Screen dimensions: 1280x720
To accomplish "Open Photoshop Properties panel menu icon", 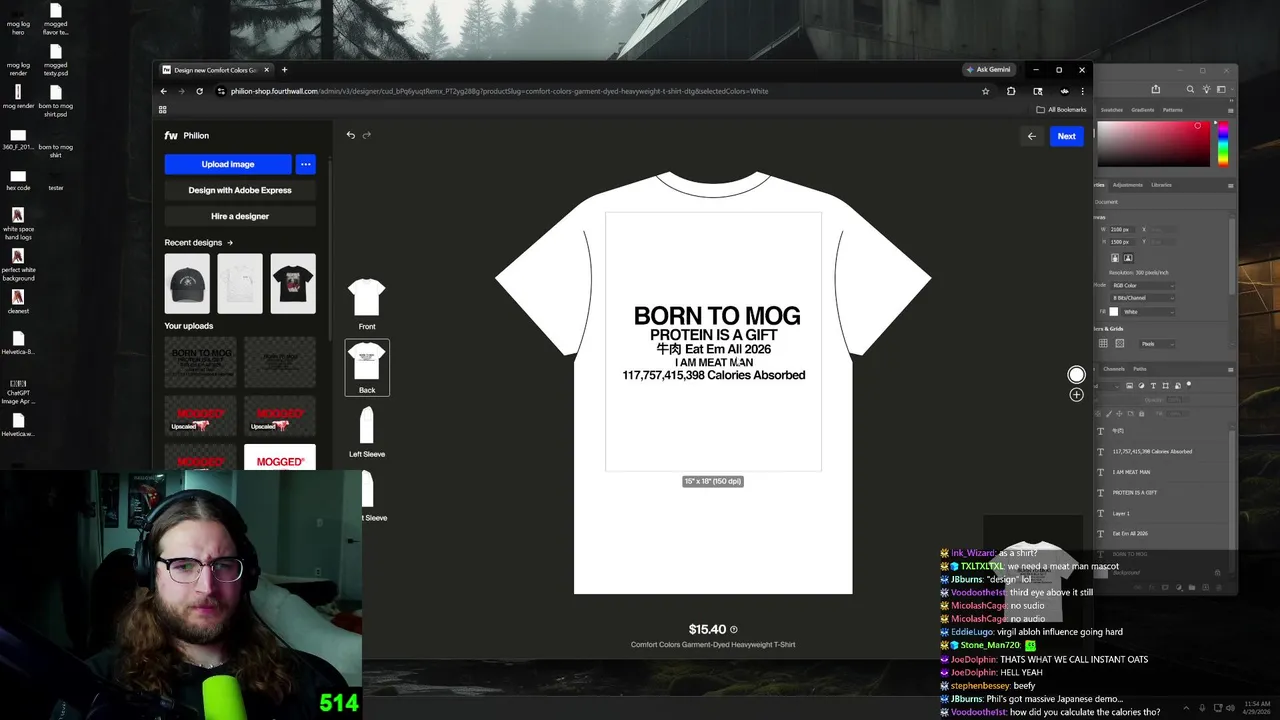I will 1231,185.
